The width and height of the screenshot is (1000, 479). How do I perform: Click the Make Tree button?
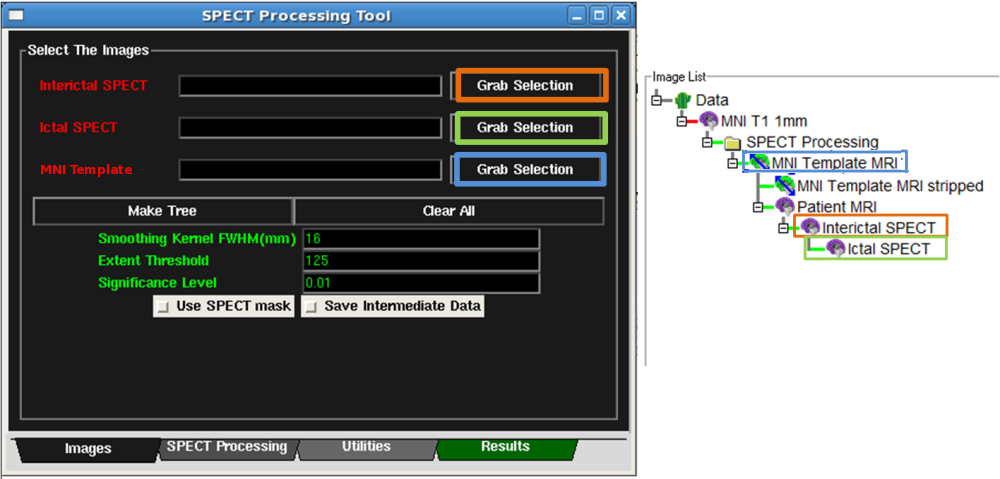[162, 211]
